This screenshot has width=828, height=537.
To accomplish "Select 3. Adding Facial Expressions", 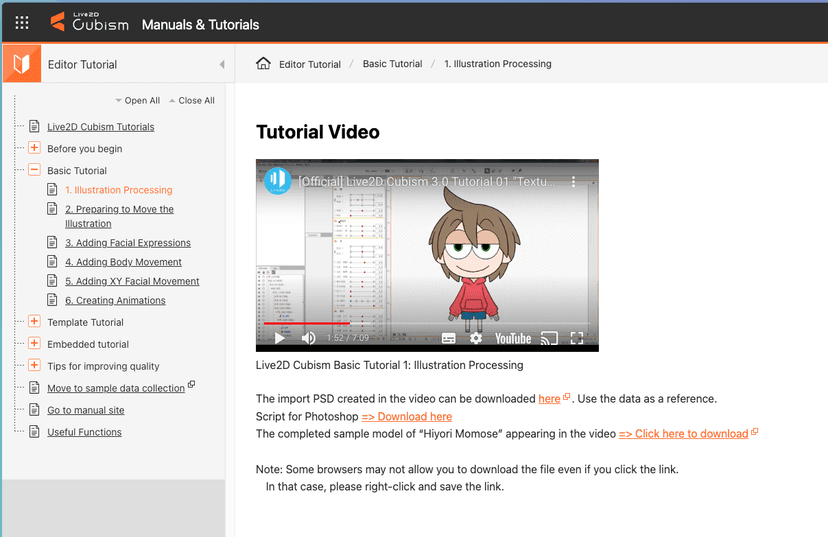I will pos(127,243).
